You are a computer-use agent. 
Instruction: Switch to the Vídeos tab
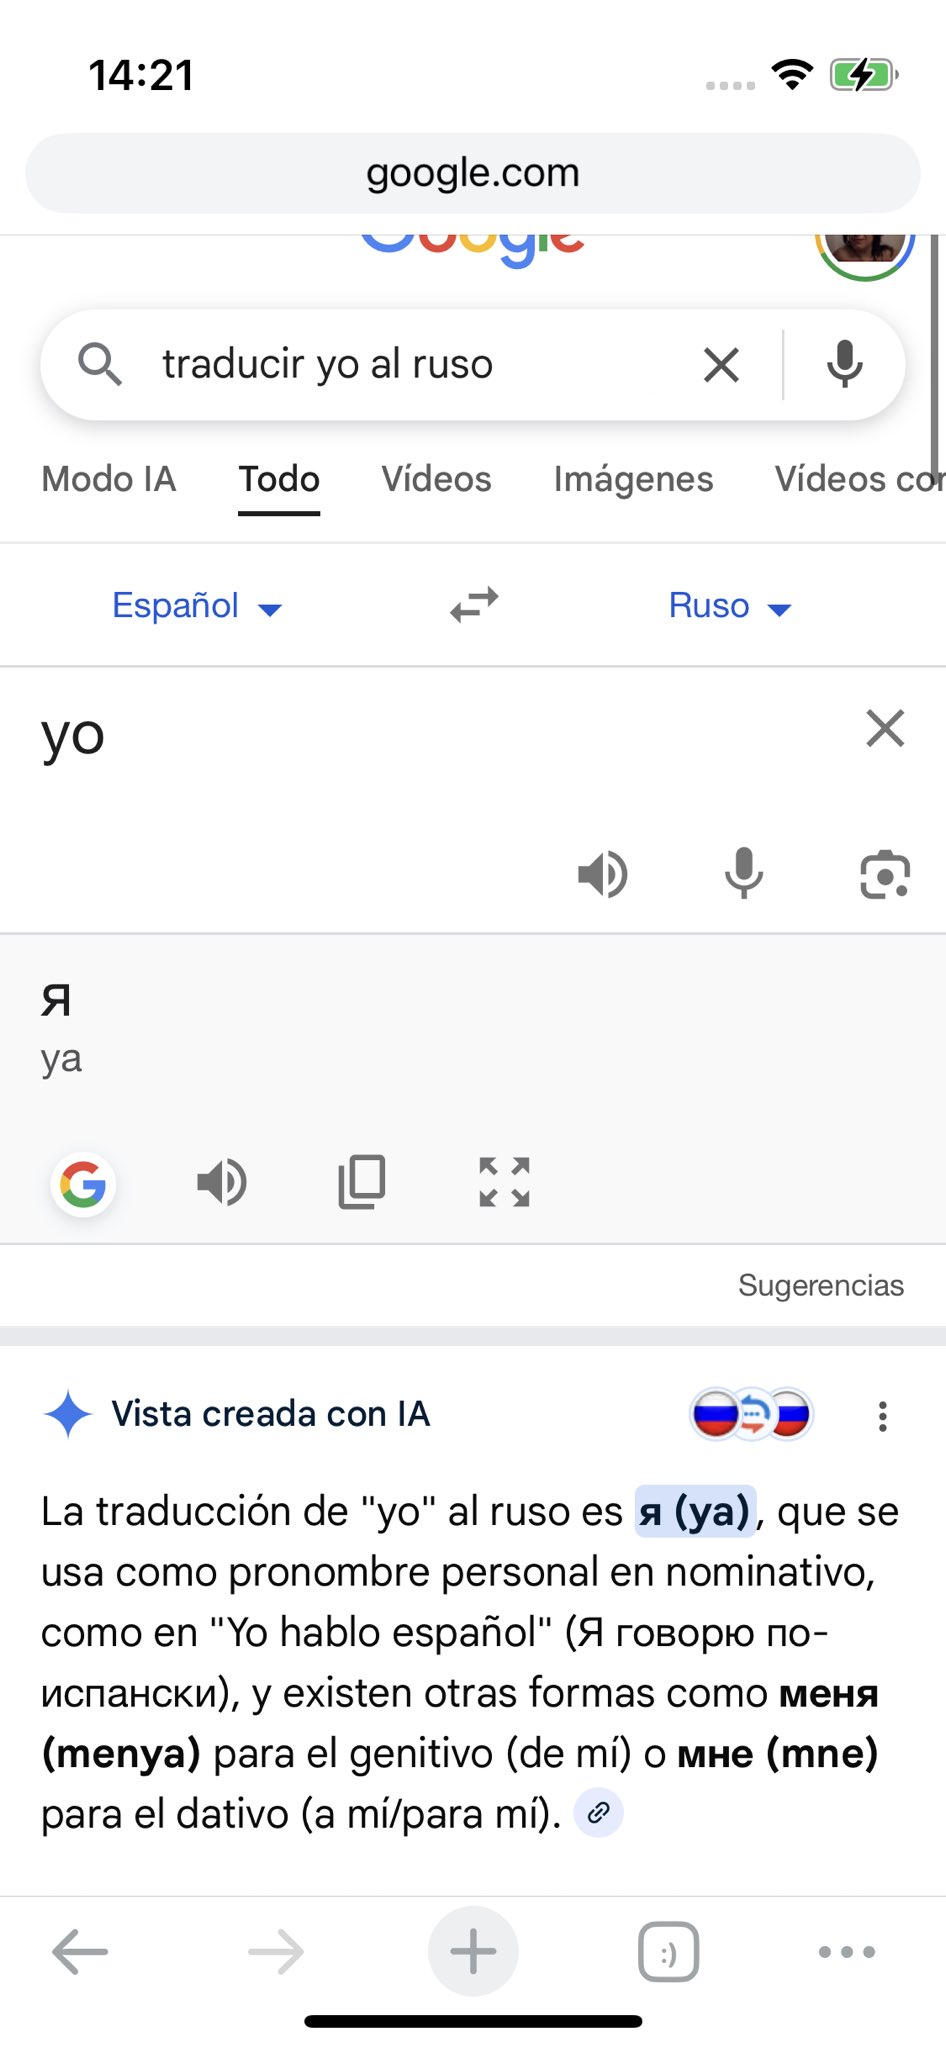pos(436,480)
